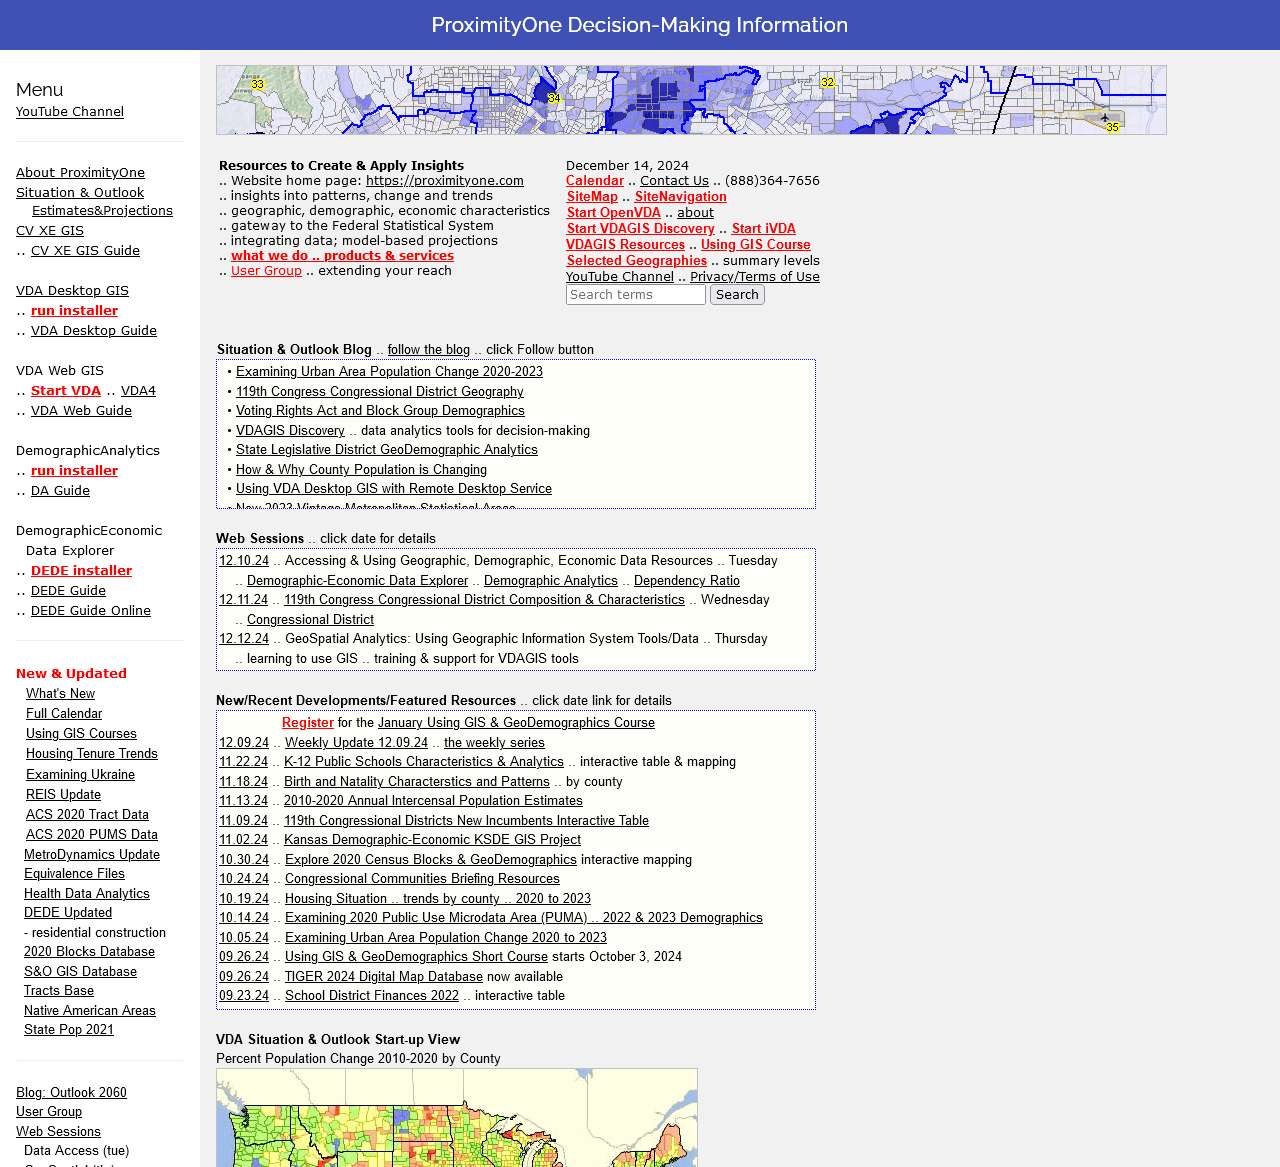Open the Full Calendar link
Viewport: 1280px width, 1167px height.
coord(64,714)
